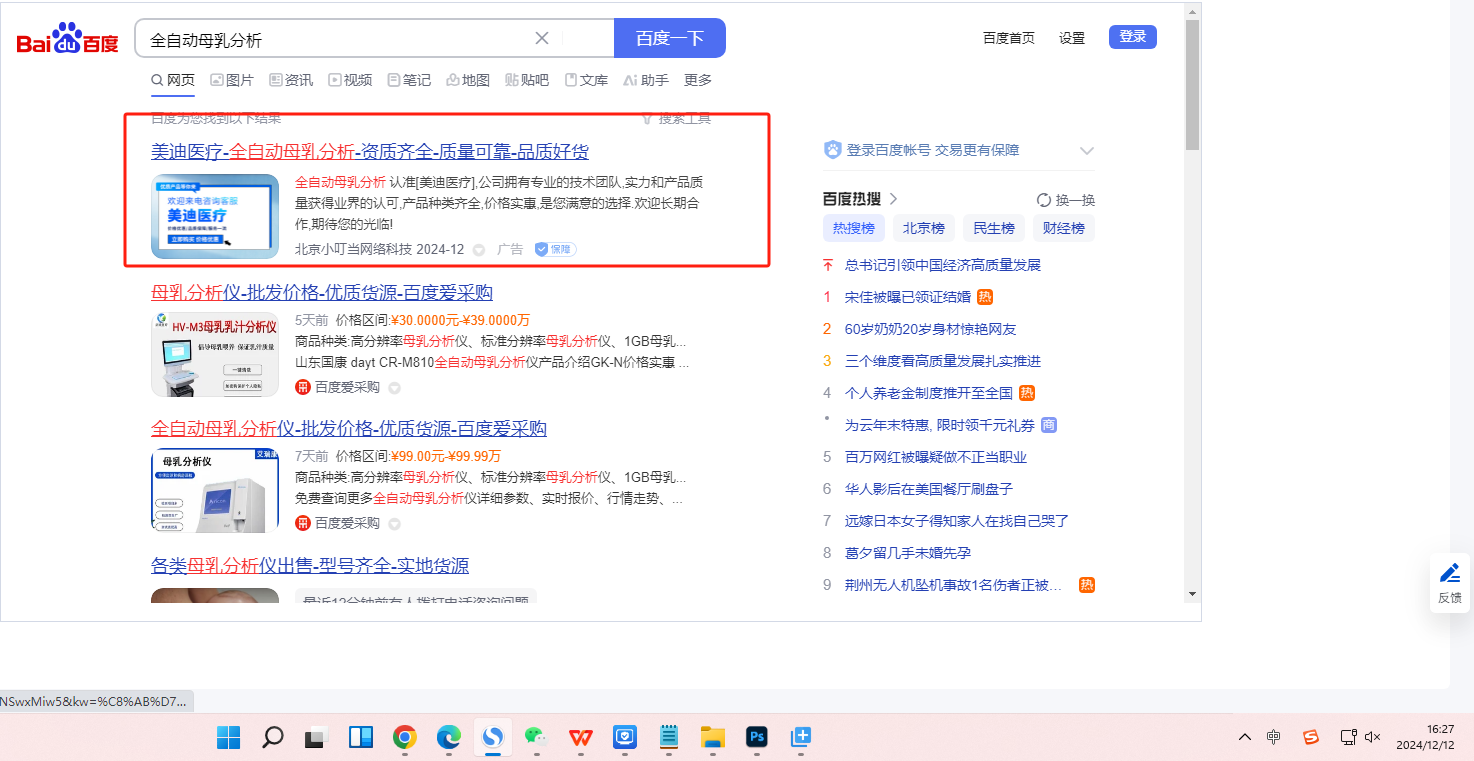This screenshot has height=761, width=1474.
Task: Switch to the 图片 search tab
Action: pyautogui.click(x=231, y=80)
